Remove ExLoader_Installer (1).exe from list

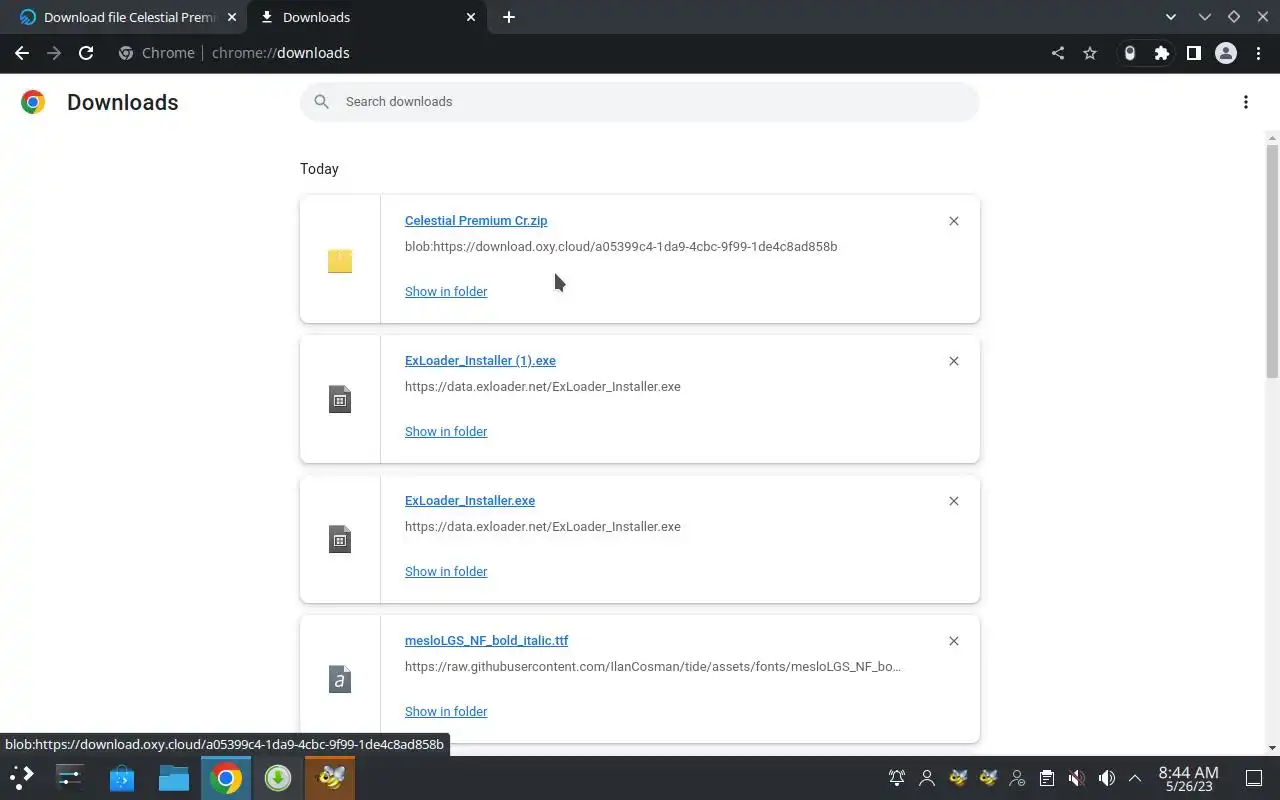(x=954, y=361)
